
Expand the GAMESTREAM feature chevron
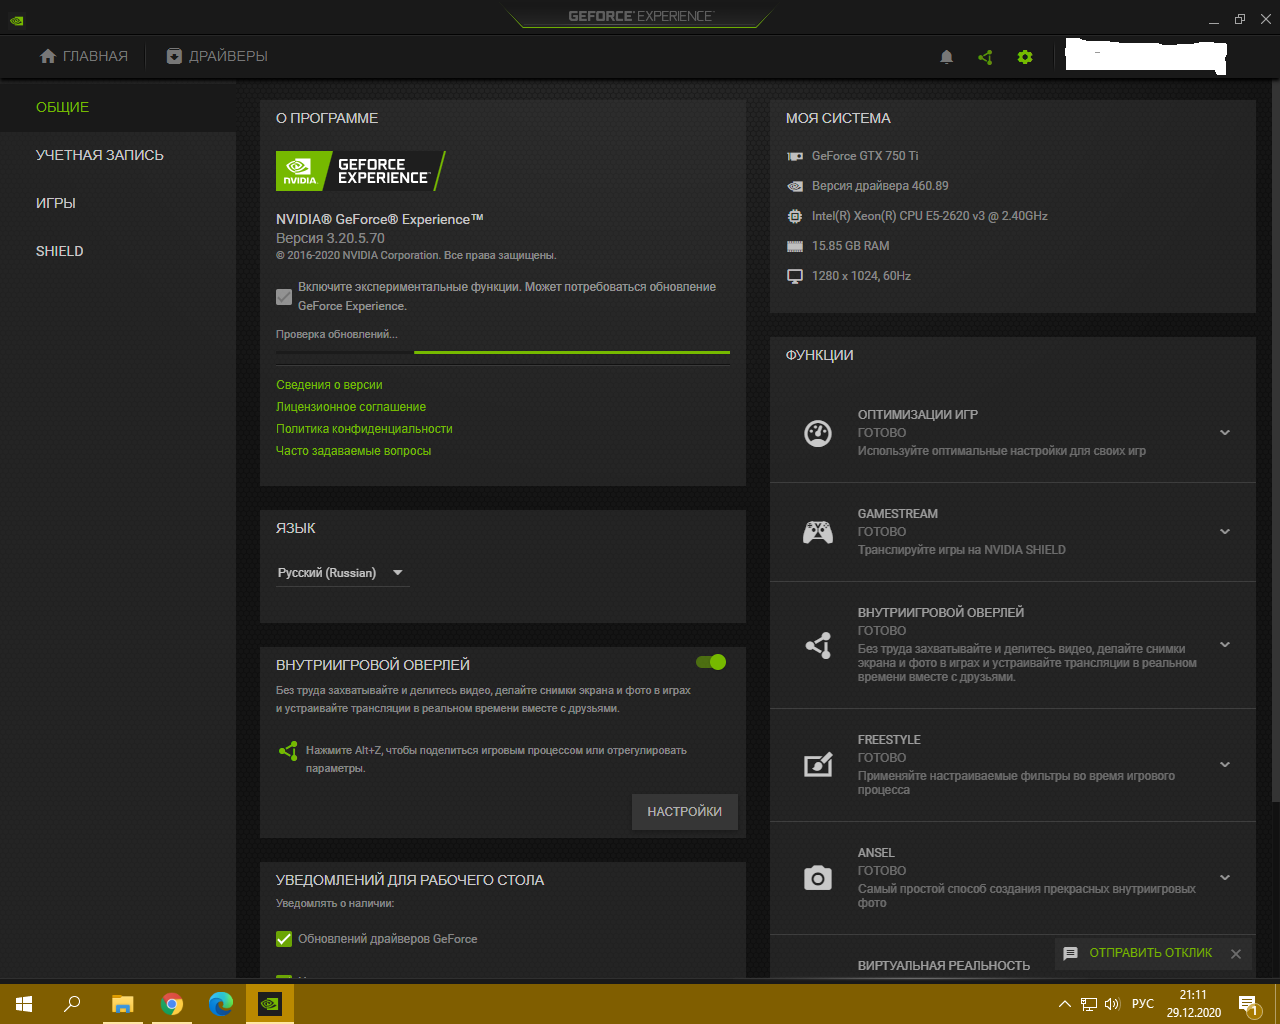click(x=1225, y=532)
